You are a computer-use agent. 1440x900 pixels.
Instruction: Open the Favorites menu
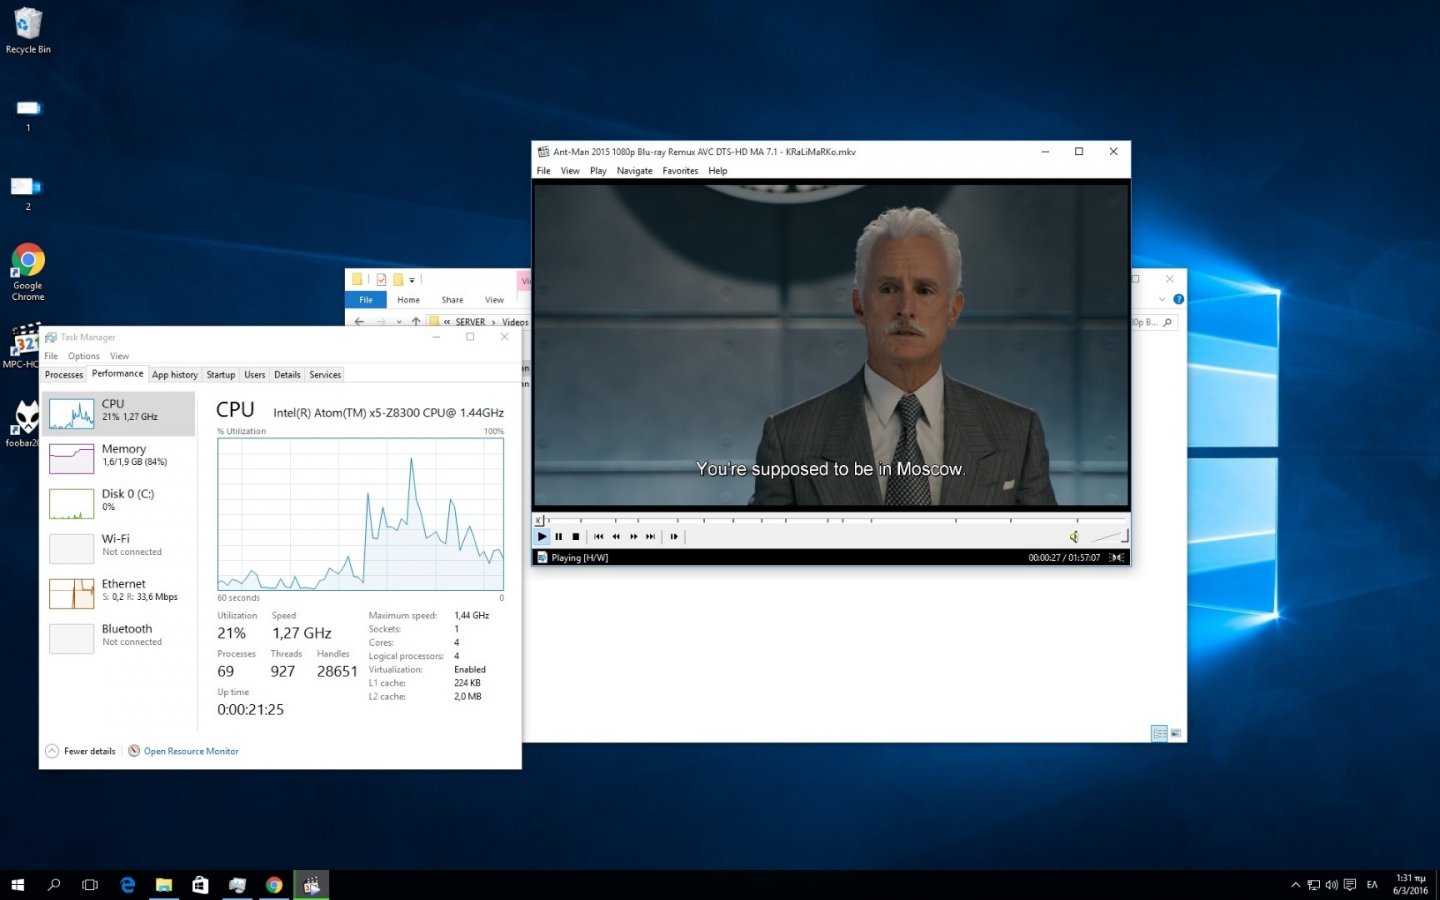point(680,171)
